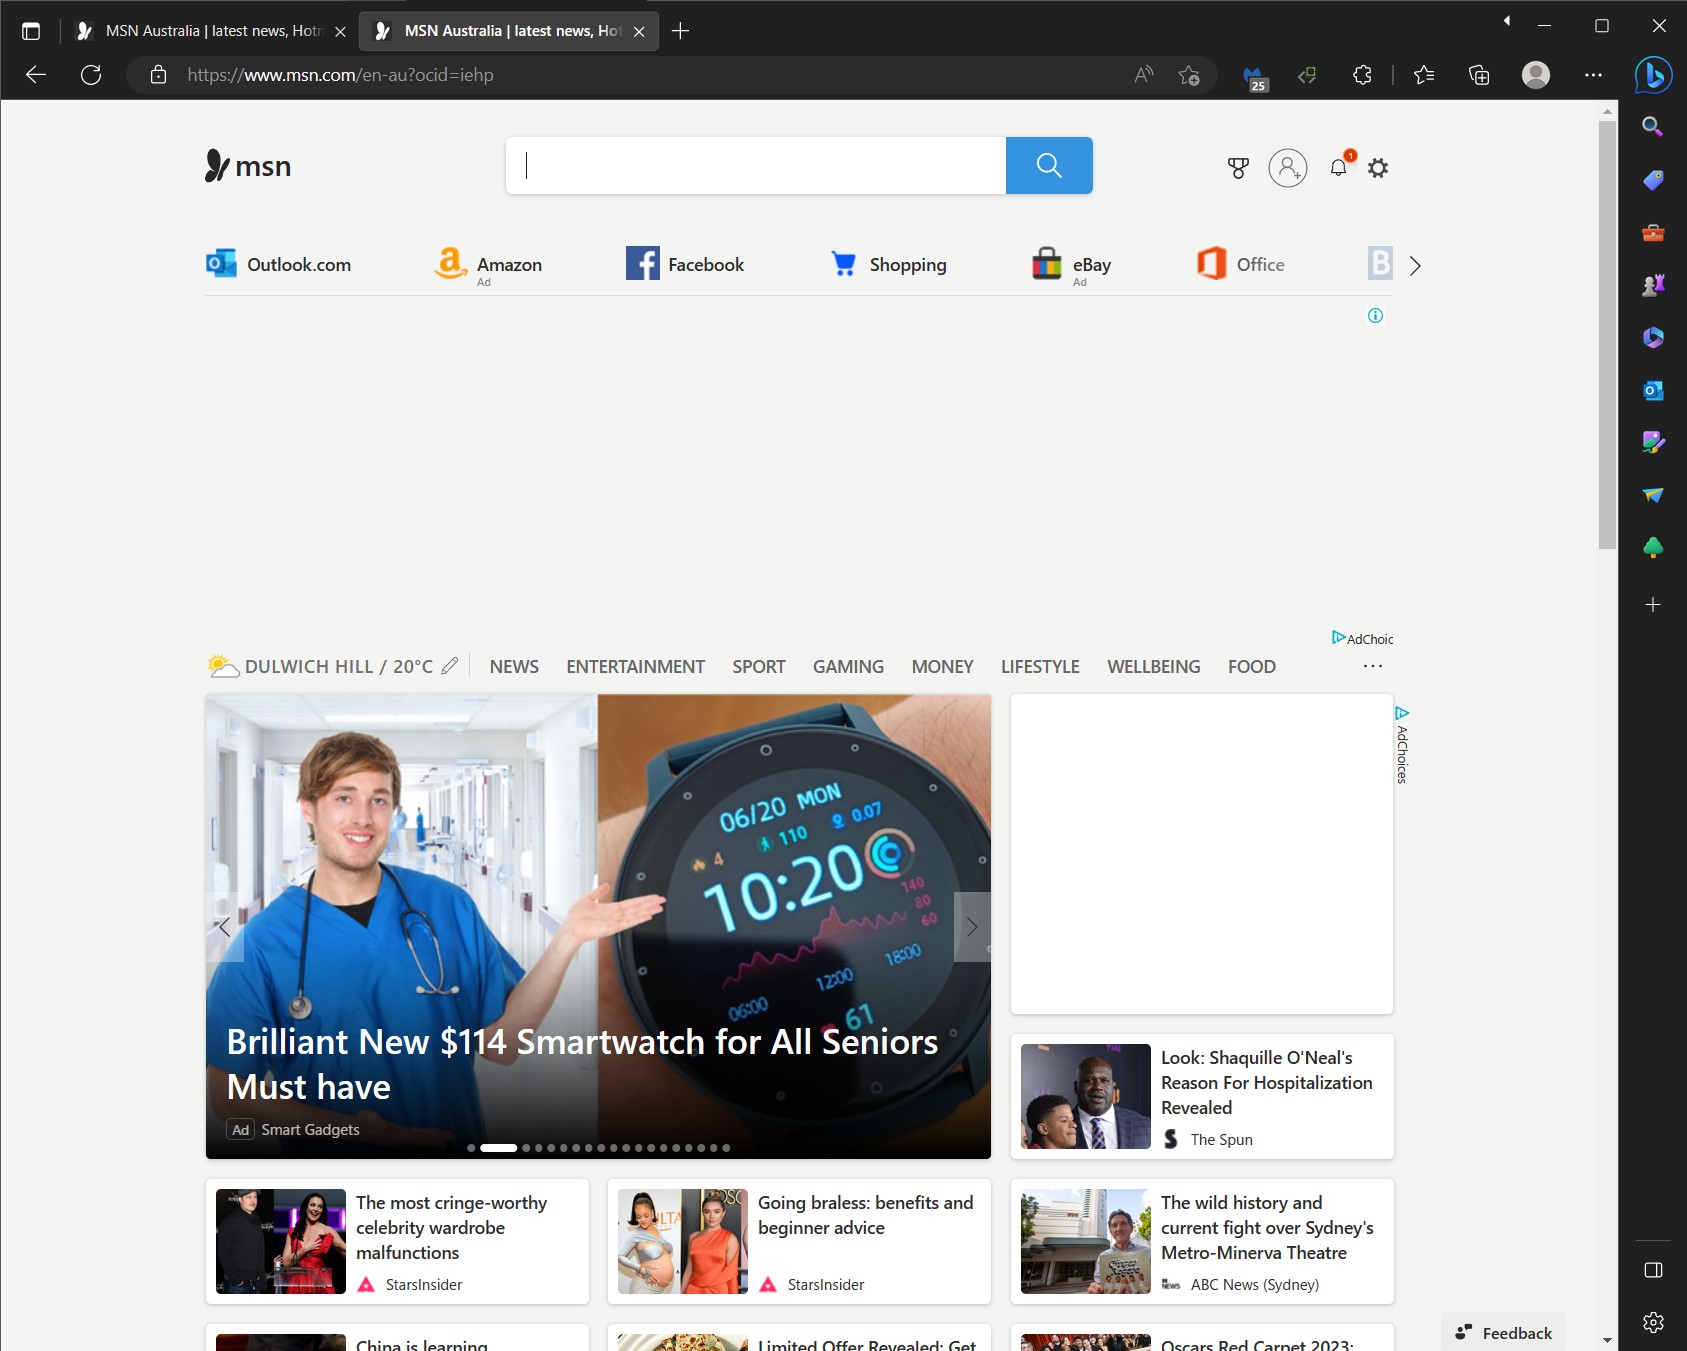Start Read Aloud from the address bar
Image resolution: width=1687 pixels, height=1351 pixels.
(x=1144, y=75)
